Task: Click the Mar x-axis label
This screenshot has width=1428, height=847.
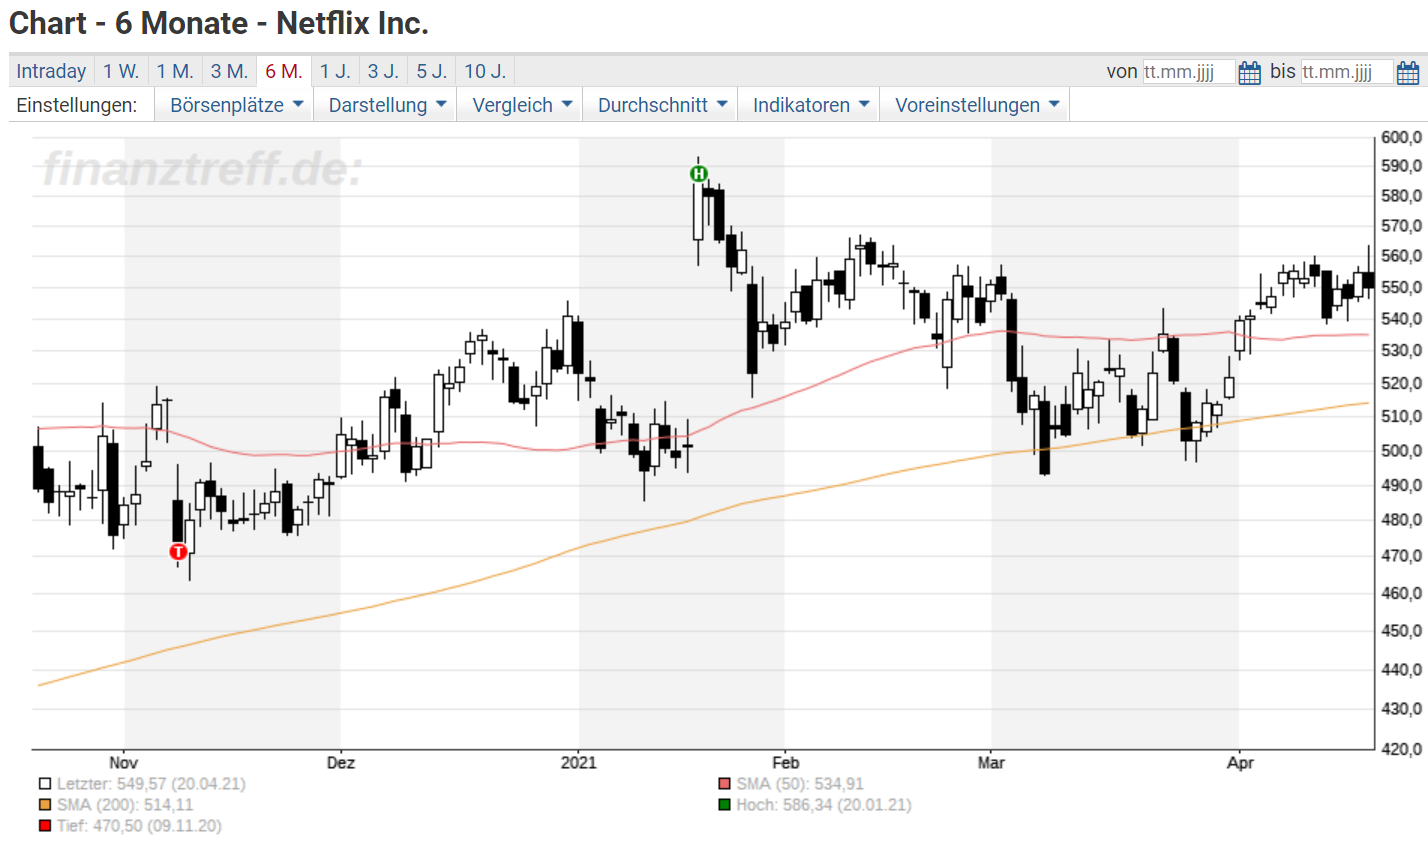Action: [991, 762]
